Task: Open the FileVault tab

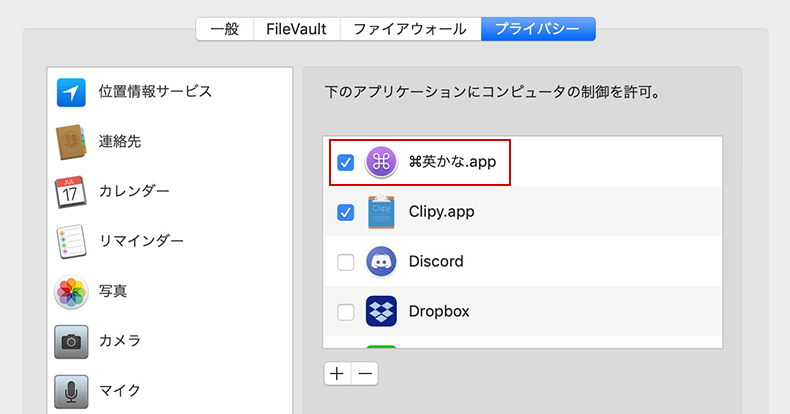Action: (296, 29)
